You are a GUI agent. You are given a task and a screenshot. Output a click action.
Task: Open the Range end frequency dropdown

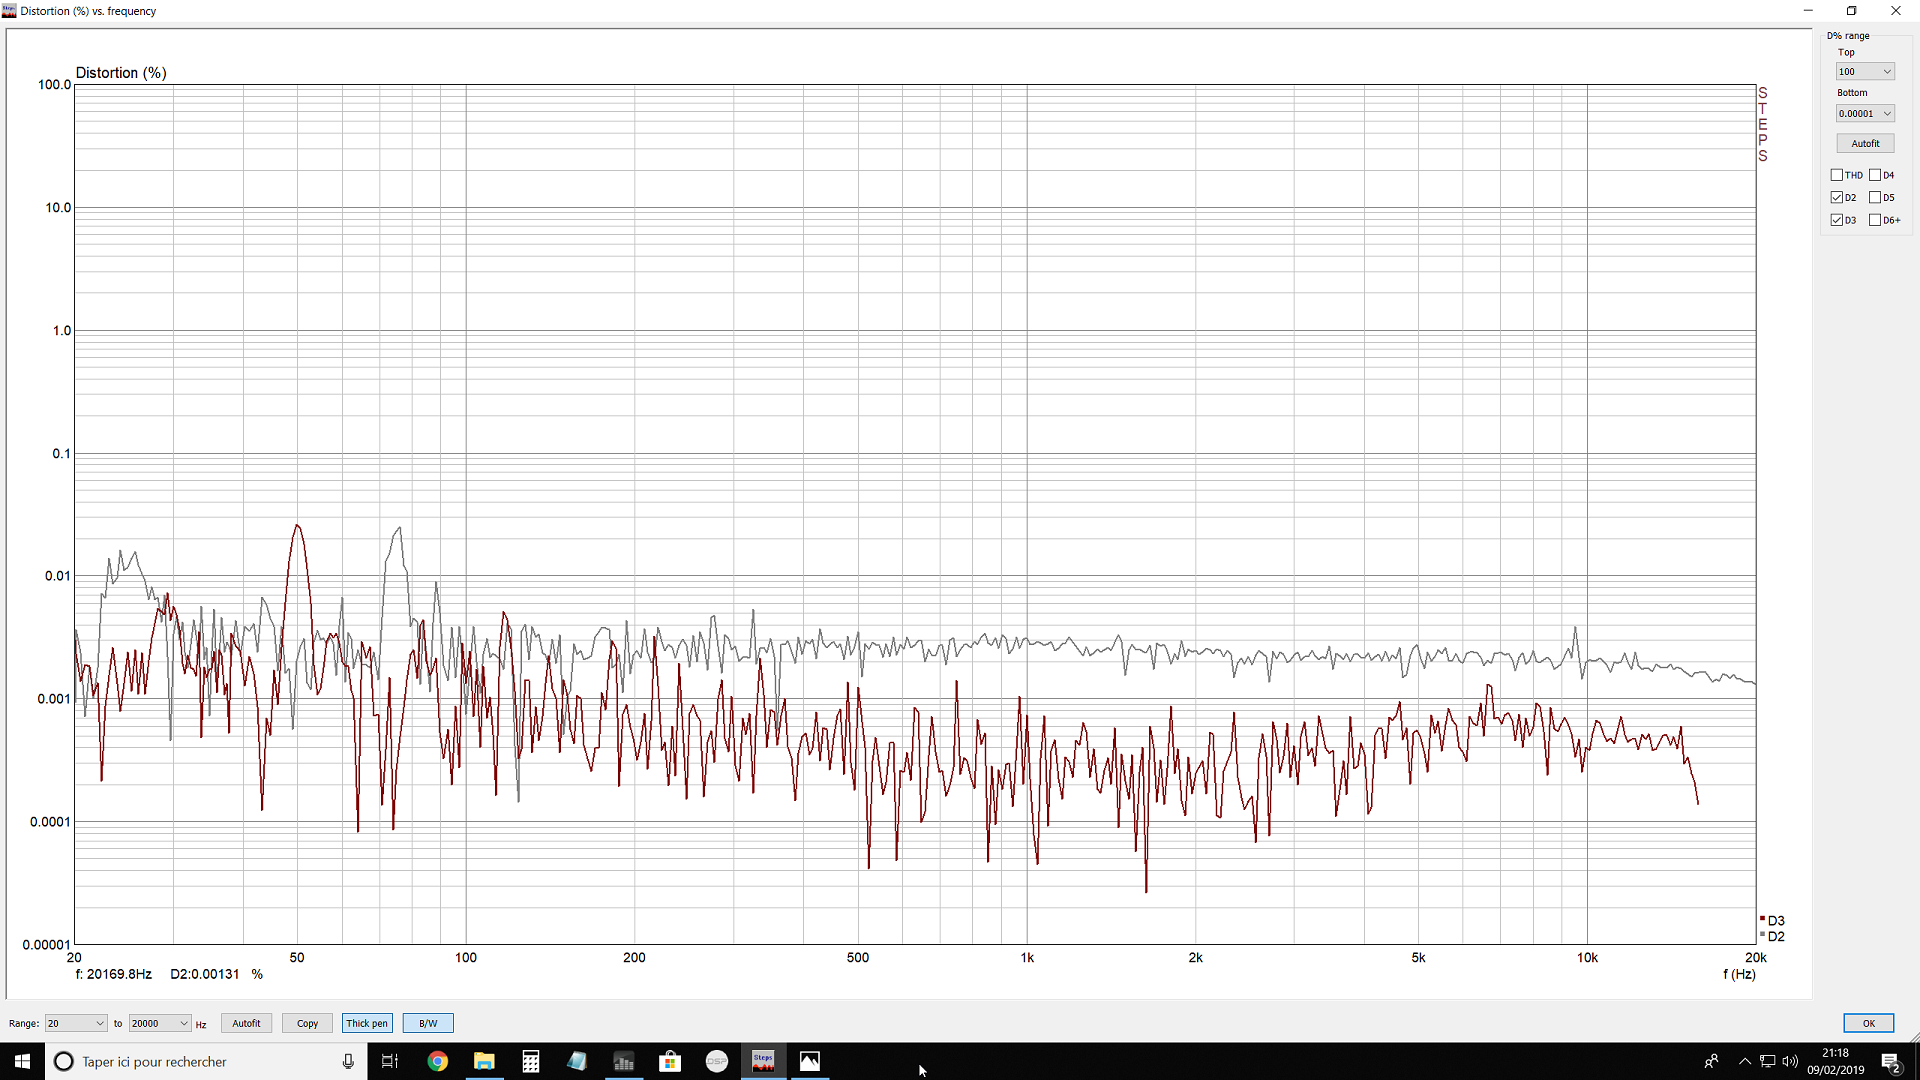click(x=160, y=1023)
